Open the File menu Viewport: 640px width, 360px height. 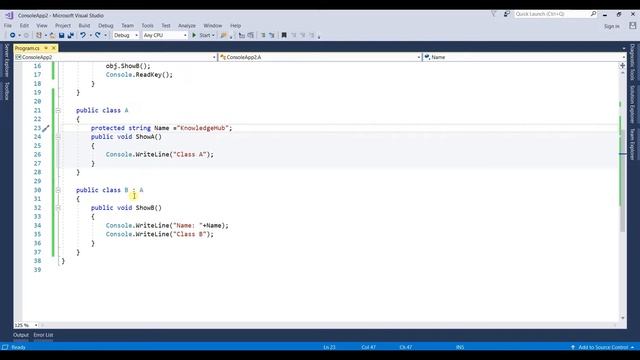point(8,26)
